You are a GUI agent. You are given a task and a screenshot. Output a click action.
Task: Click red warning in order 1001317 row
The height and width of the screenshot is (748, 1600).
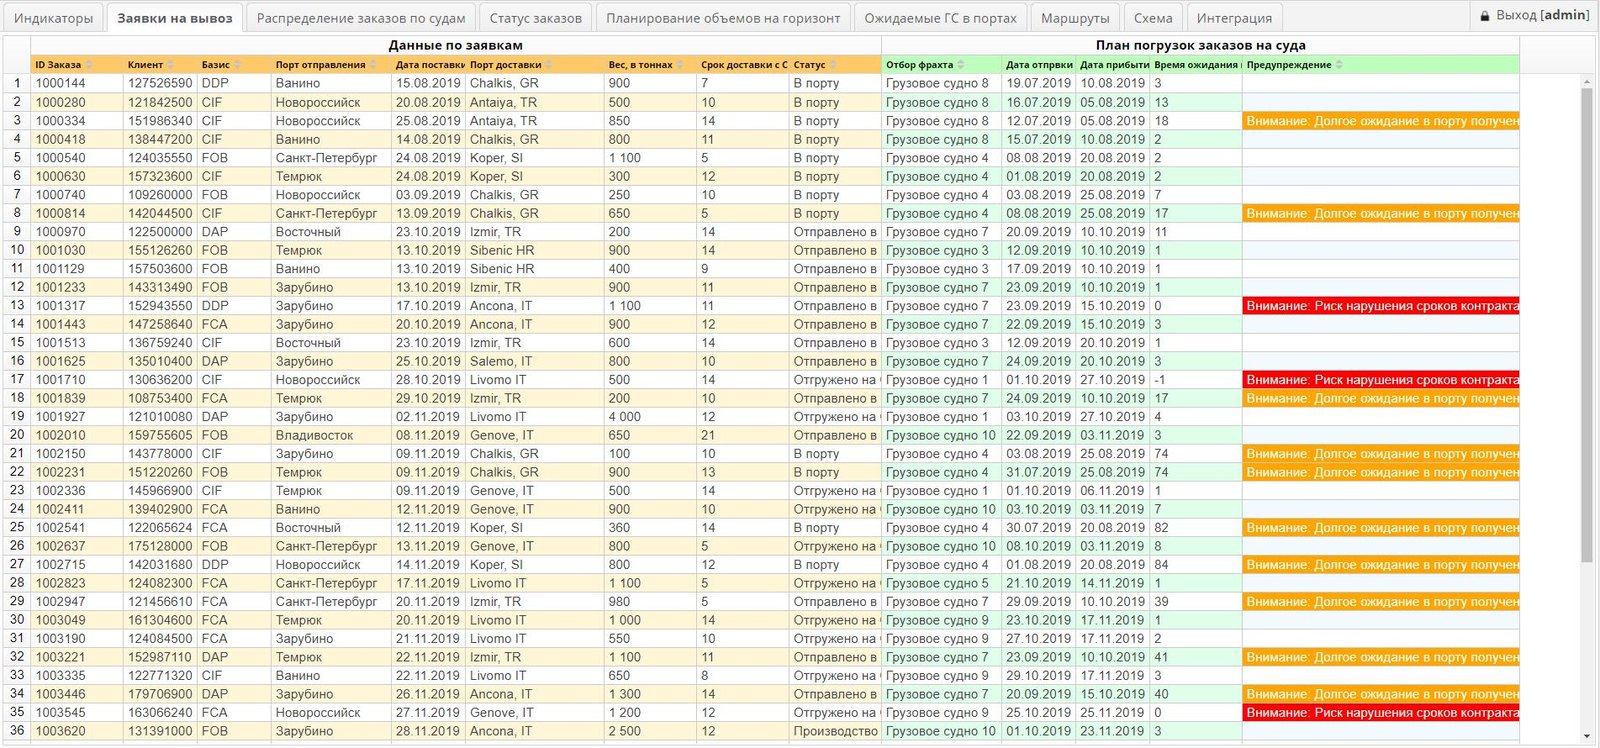[1381, 306]
